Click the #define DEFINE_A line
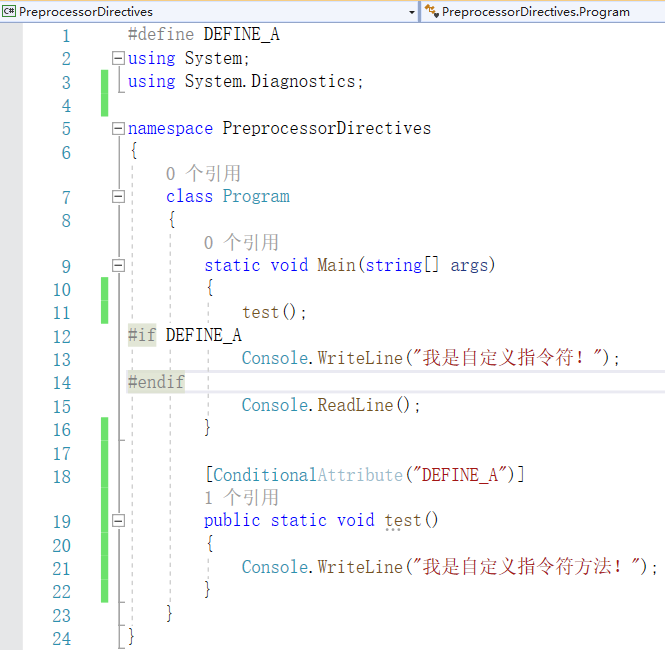This screenshot has height=650, width=665. 203,35
